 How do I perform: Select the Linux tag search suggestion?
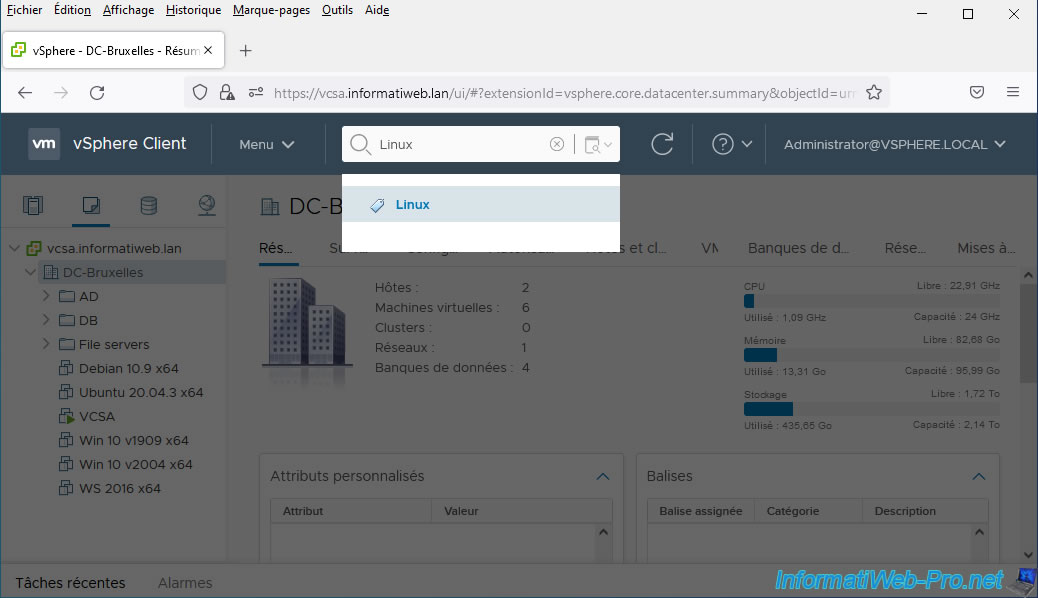coord(412,204)
